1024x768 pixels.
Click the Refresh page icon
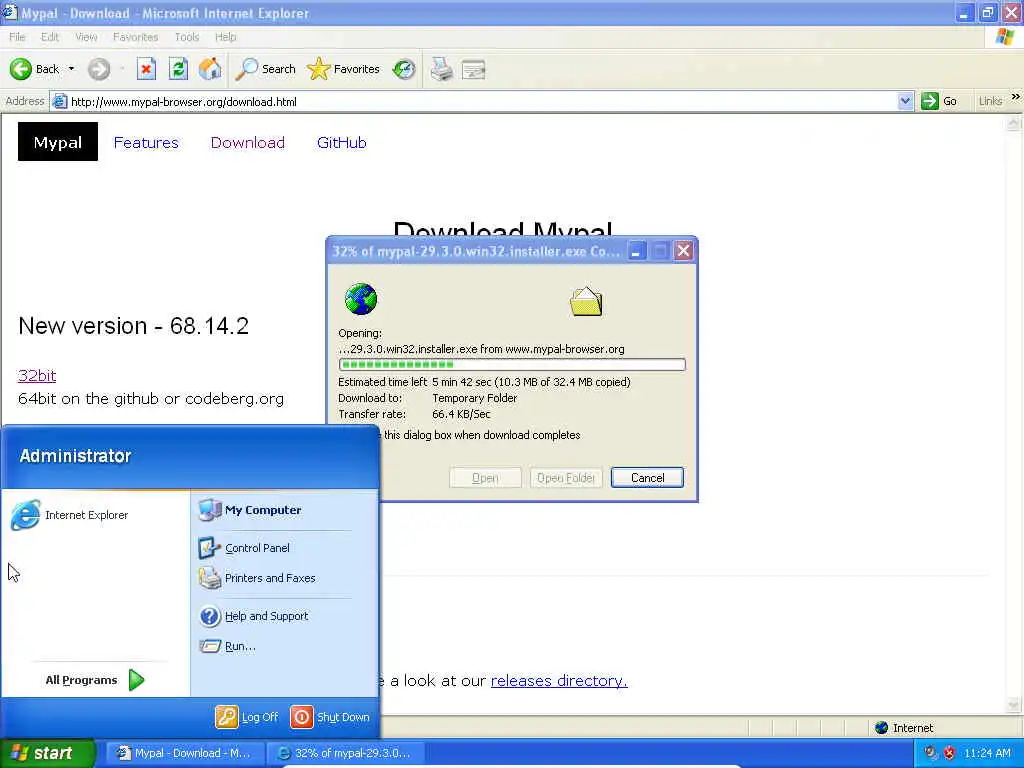(x=178, y=69)
